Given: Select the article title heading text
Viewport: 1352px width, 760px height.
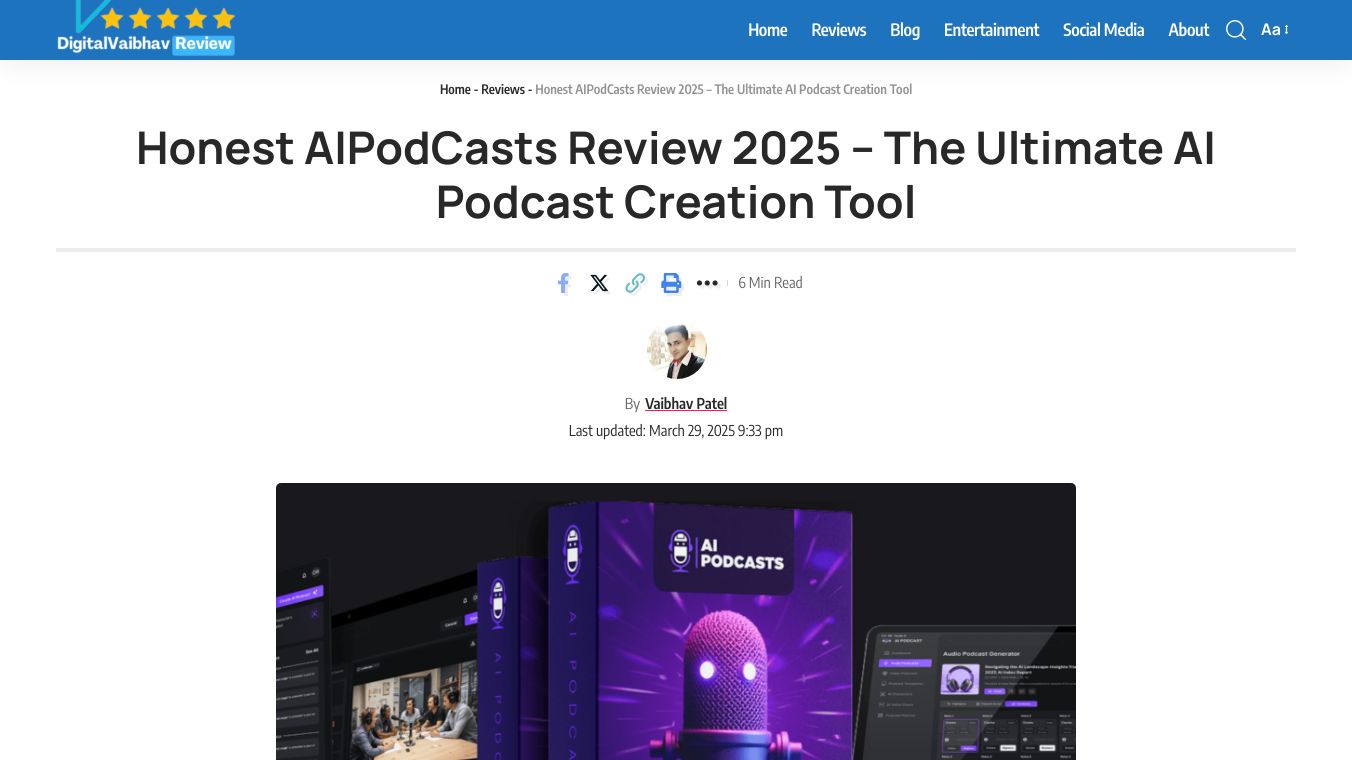Looking at the screenshot, I should point(676,175).
